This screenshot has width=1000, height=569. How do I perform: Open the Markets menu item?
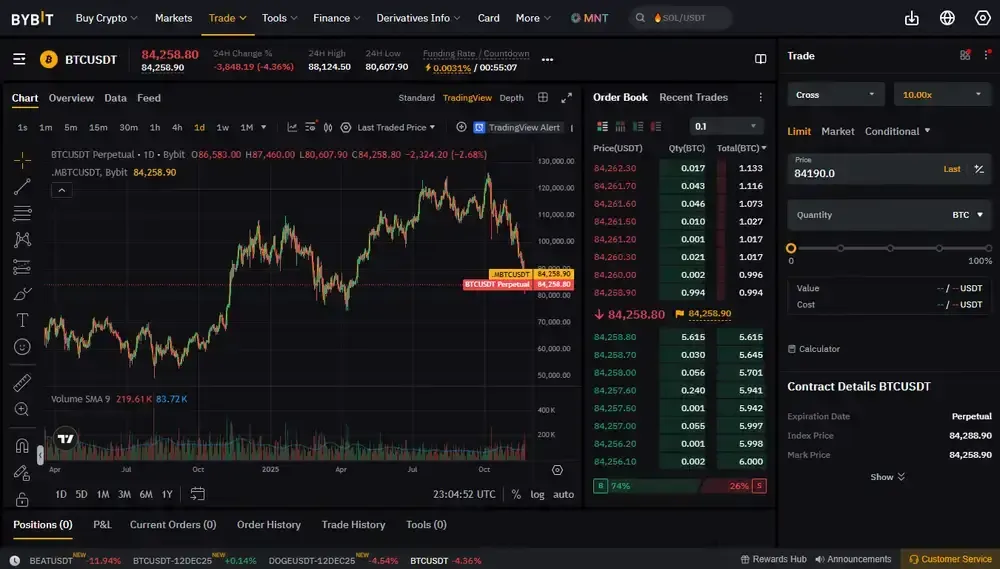click(x=173, y=18)
